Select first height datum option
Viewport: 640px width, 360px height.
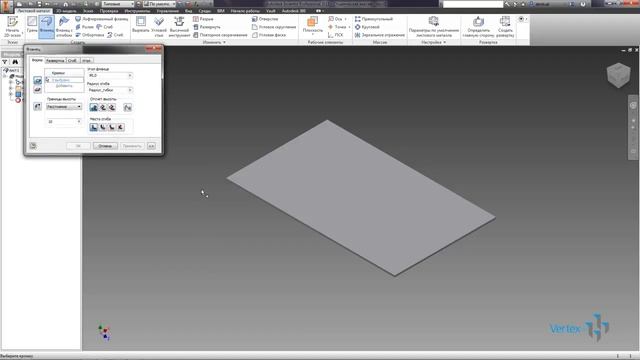94,107
